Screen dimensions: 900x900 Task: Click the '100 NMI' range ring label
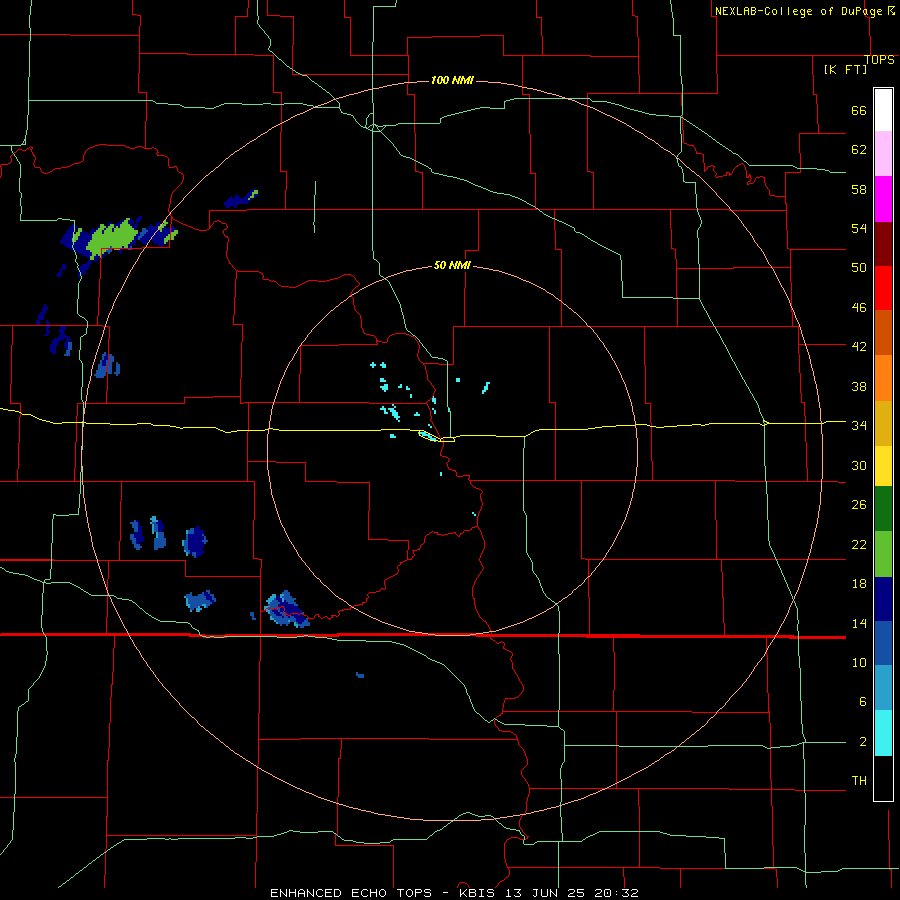[x=452, y=80]
